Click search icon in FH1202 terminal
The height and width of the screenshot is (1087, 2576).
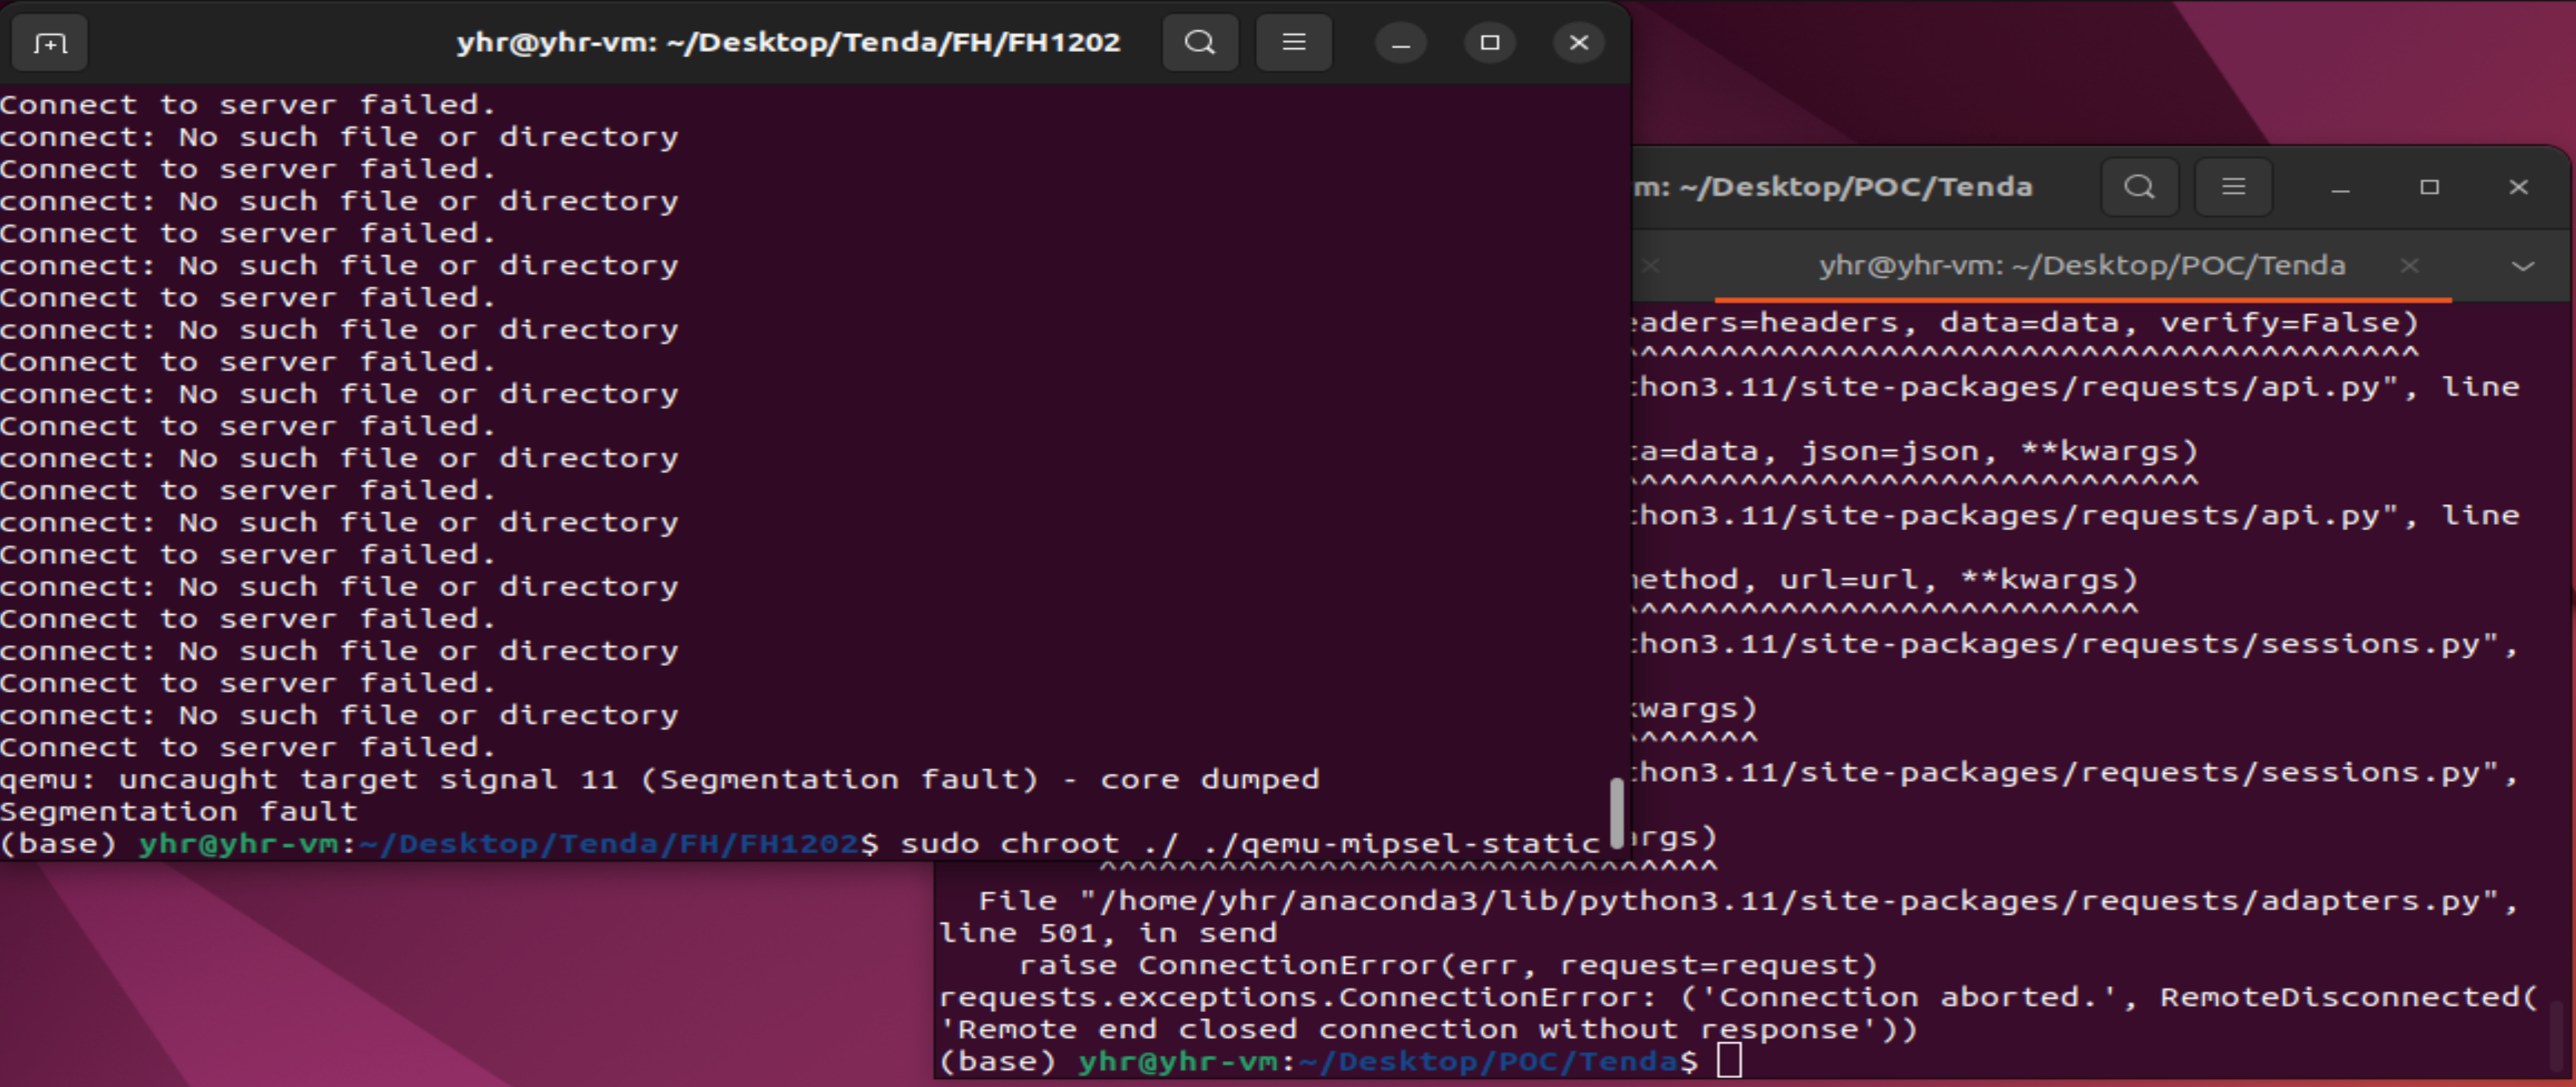1199,43
